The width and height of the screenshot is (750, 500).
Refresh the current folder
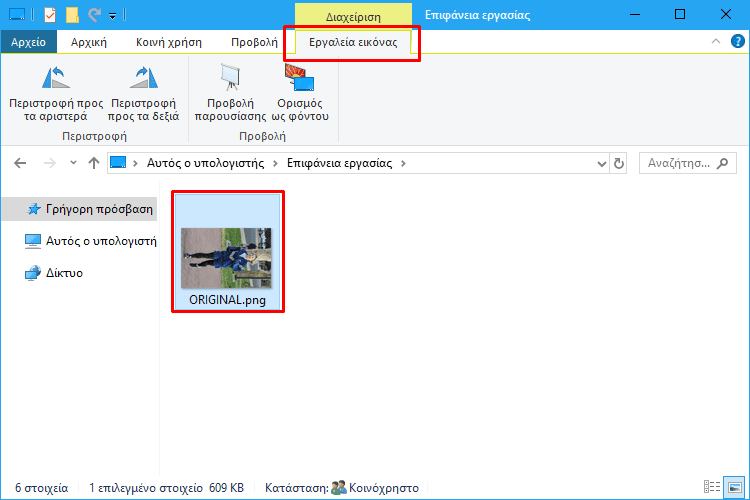[x=618, y=164]
